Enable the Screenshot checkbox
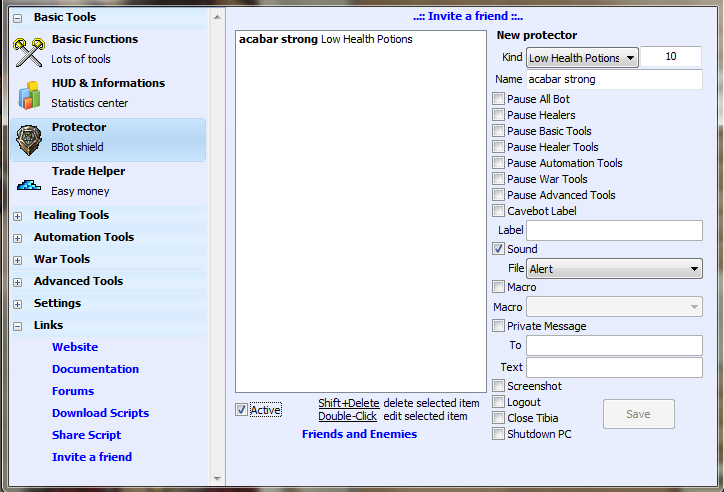Image resolution: width=724 pixels, height=492 pixels. tap(499, 386)
